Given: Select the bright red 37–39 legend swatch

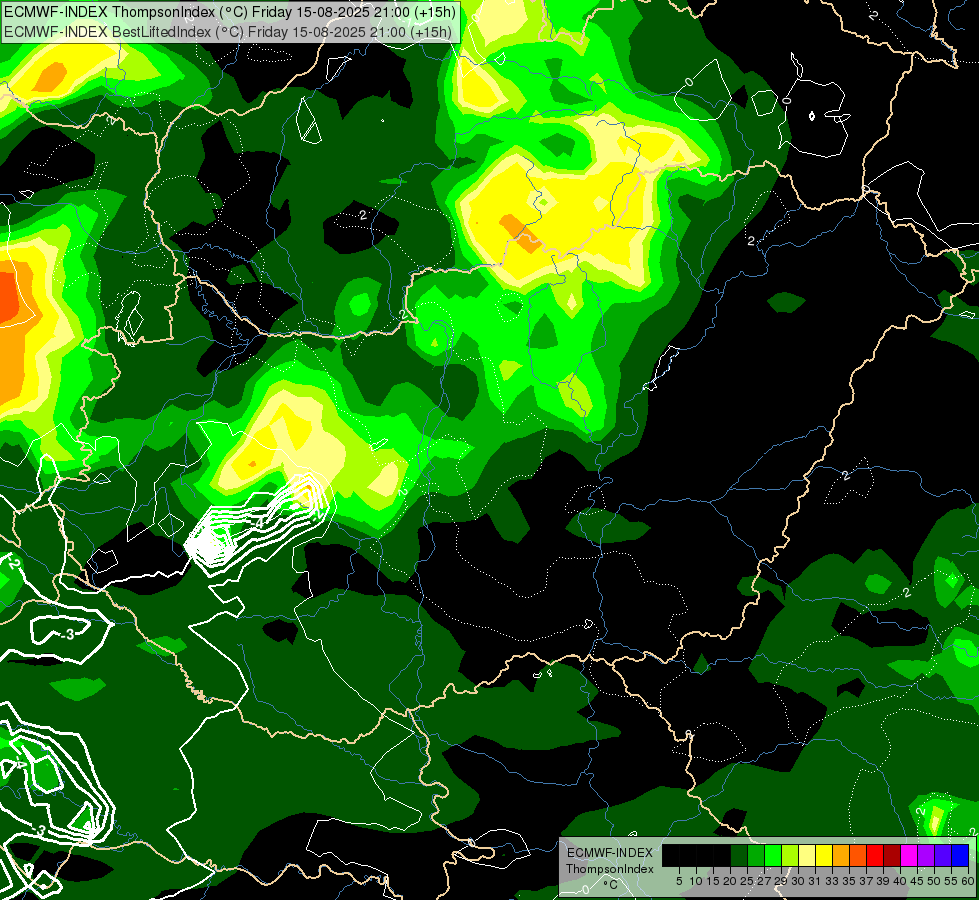Looking at the screenshot, I should pyautogui.click(x=875, y=856).
